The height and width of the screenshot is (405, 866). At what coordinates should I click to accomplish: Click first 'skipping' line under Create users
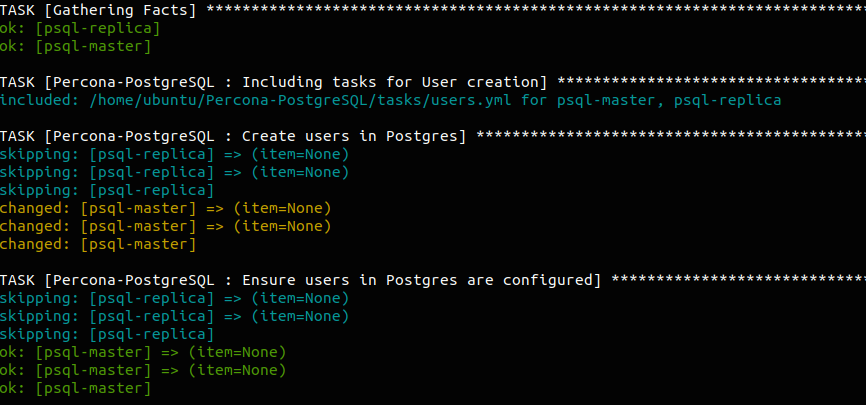click(x=175, y=154)
